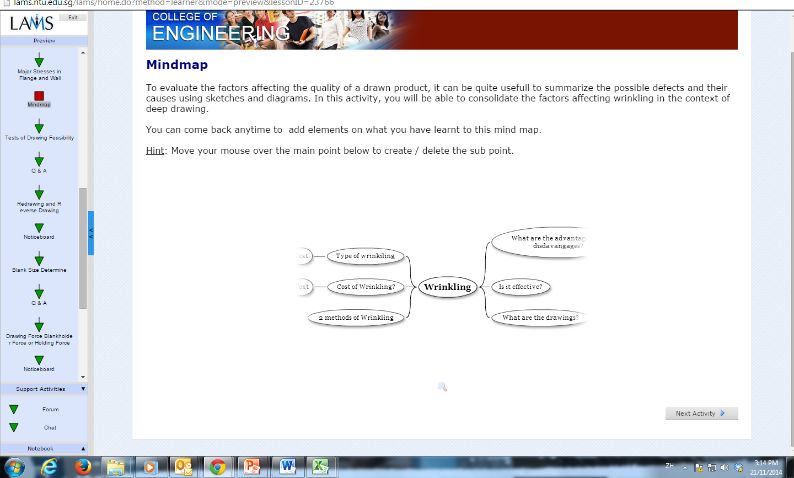Switch to Google Chrome in the taskbar
Viewport: 794px width, 478px height.
coord(218,467)
